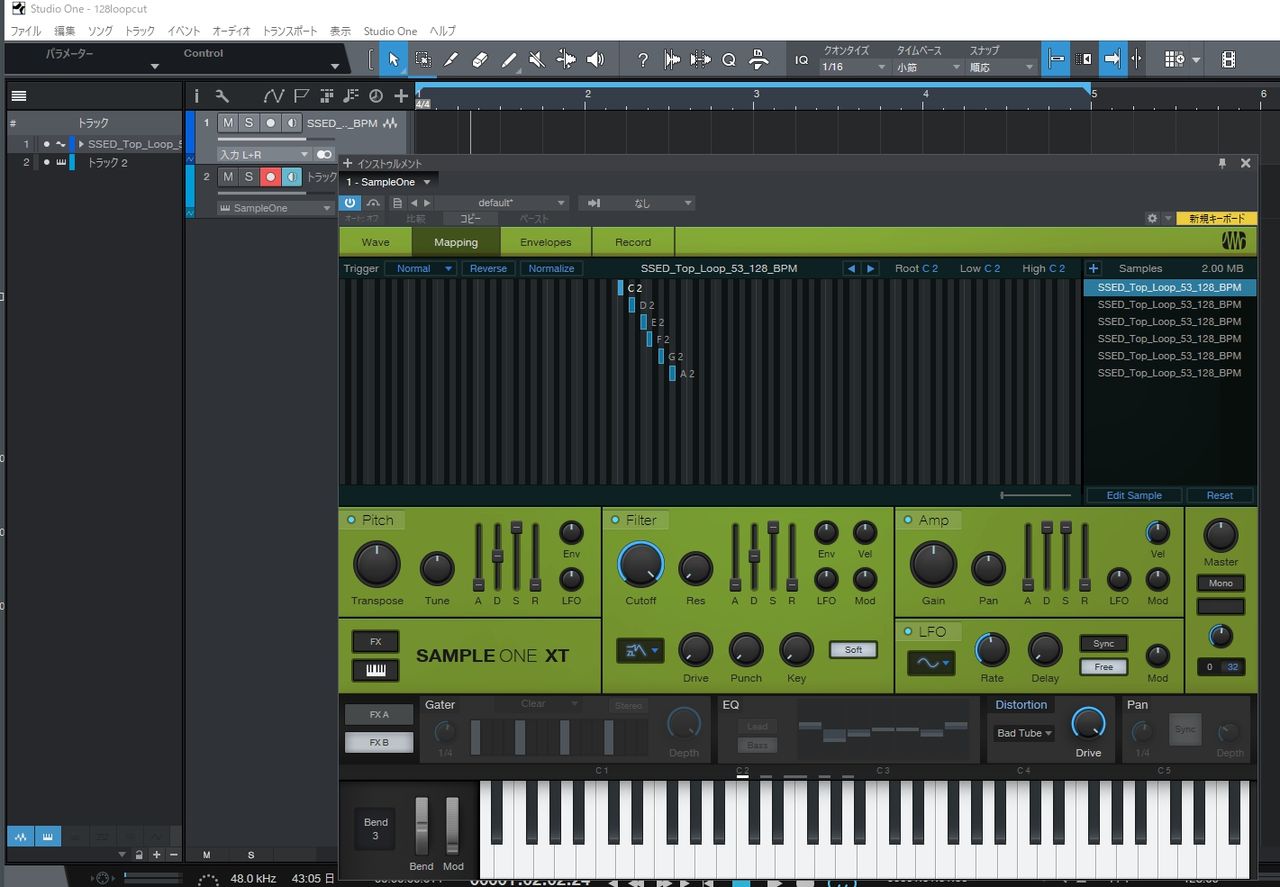Click the Normalize button
Image resolution: width=1280 pixels, height=887 pixels.
tap(552, 268)
